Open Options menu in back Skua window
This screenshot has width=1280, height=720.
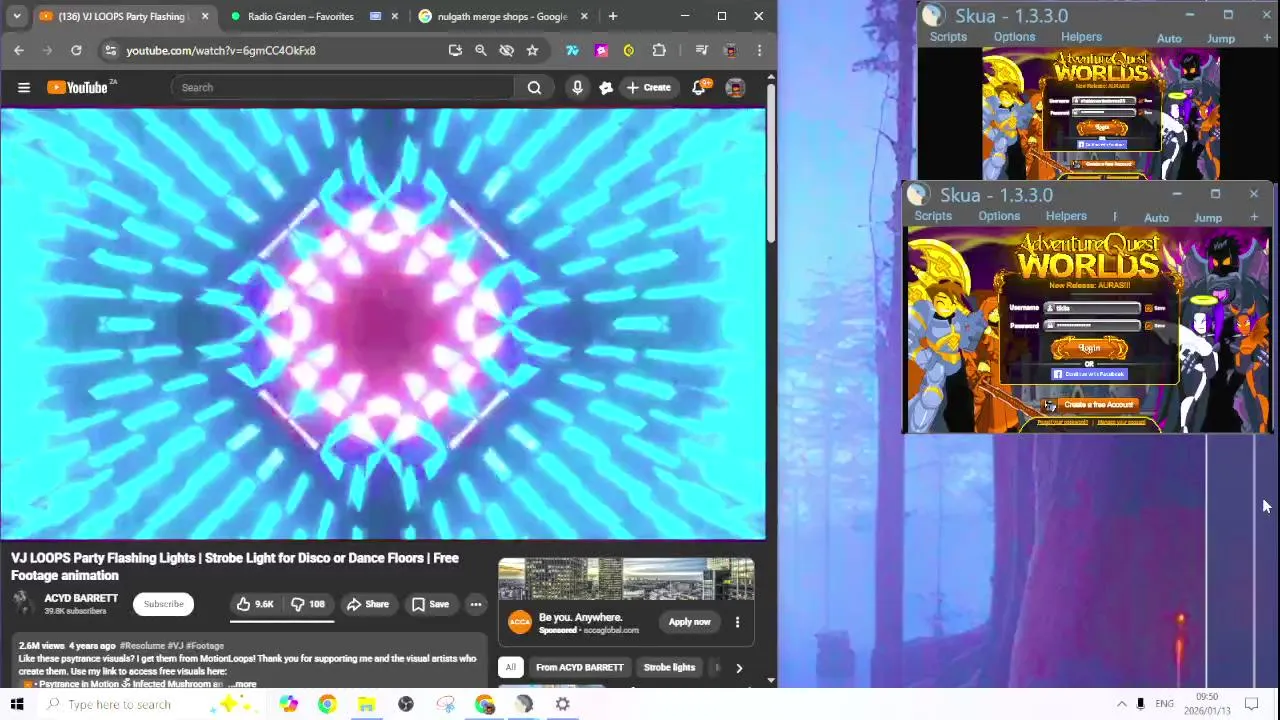click(x=1014, y=37)
